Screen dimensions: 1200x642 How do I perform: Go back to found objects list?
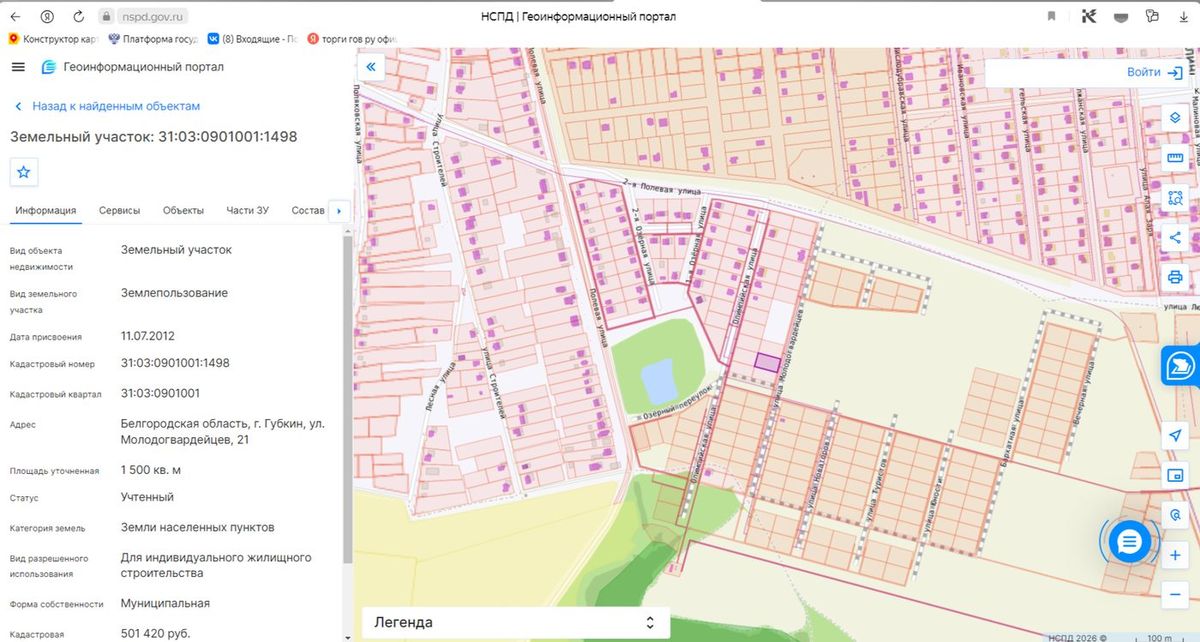tap(107, 106)
